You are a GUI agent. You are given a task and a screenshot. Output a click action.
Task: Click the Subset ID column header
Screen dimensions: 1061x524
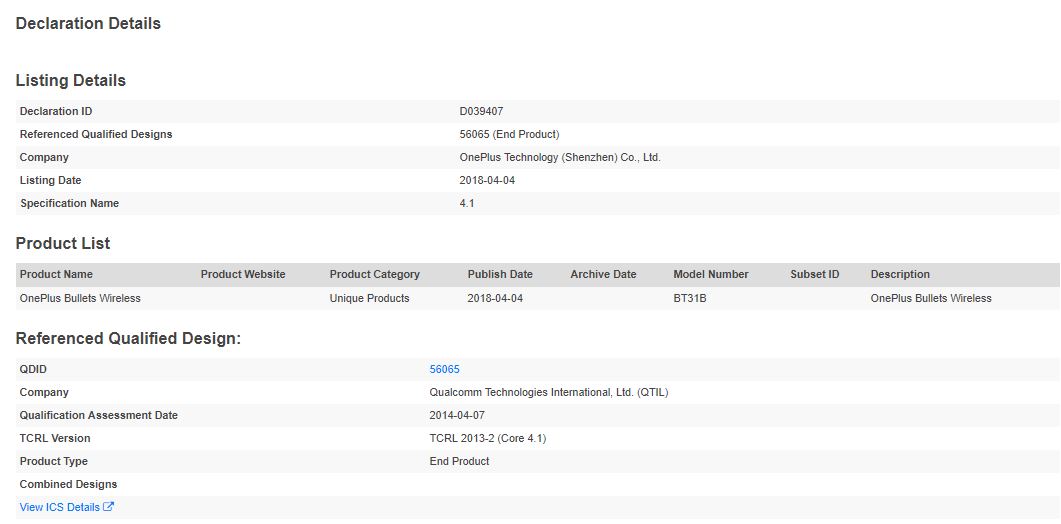815,274
